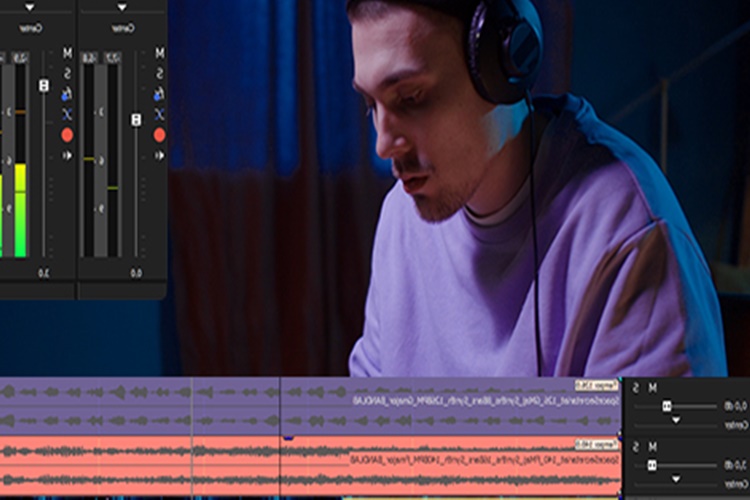Click the volume slider handle of 3.0 dB track
This screenshot has width=750, height=500.
(651, 465)
